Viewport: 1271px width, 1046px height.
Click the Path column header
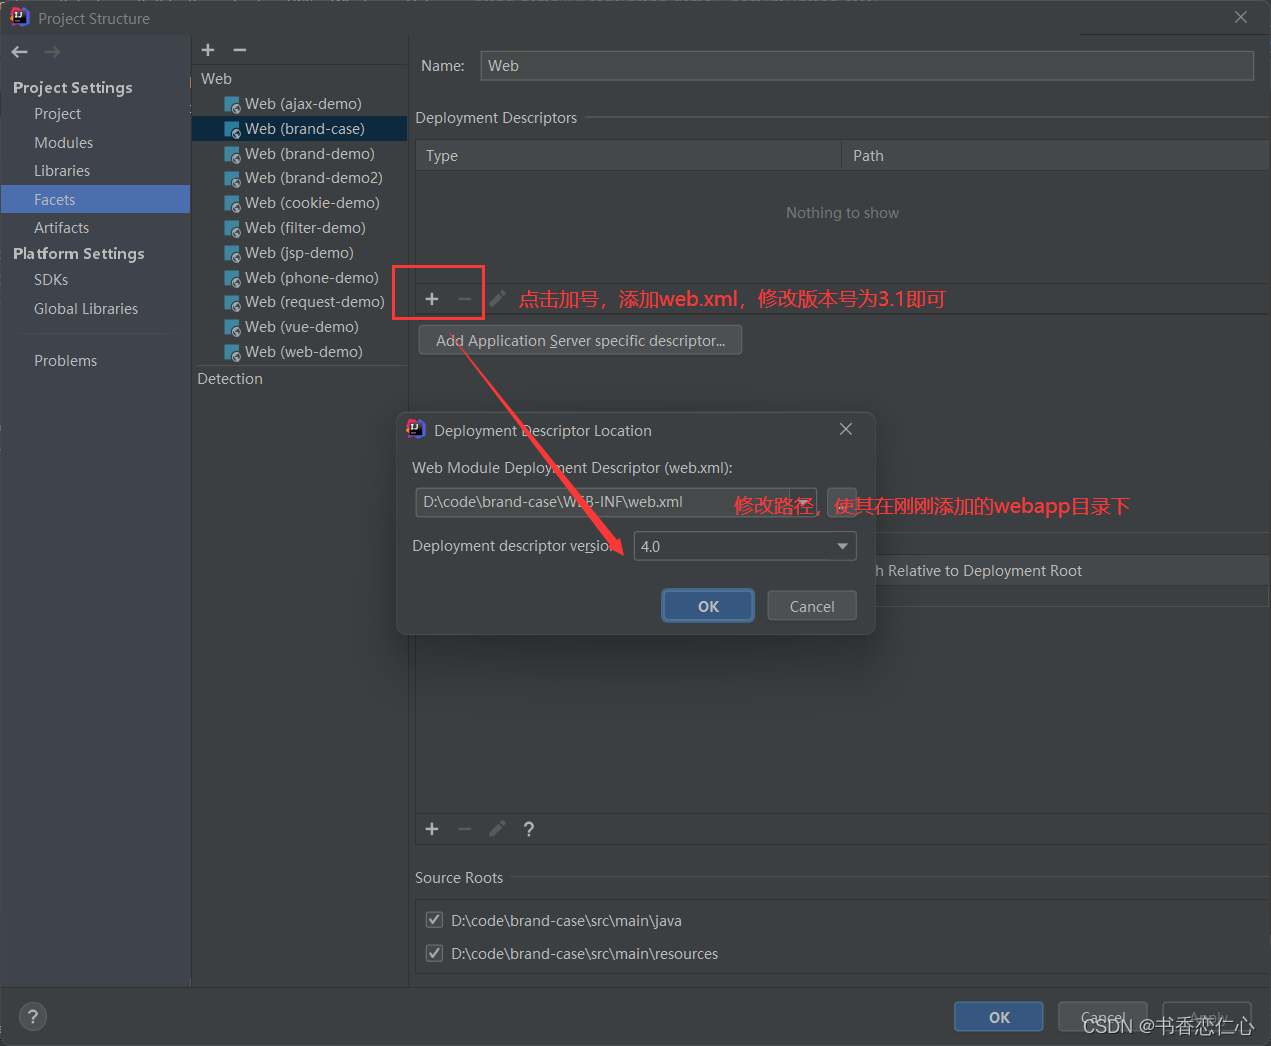coord(1056,156)
